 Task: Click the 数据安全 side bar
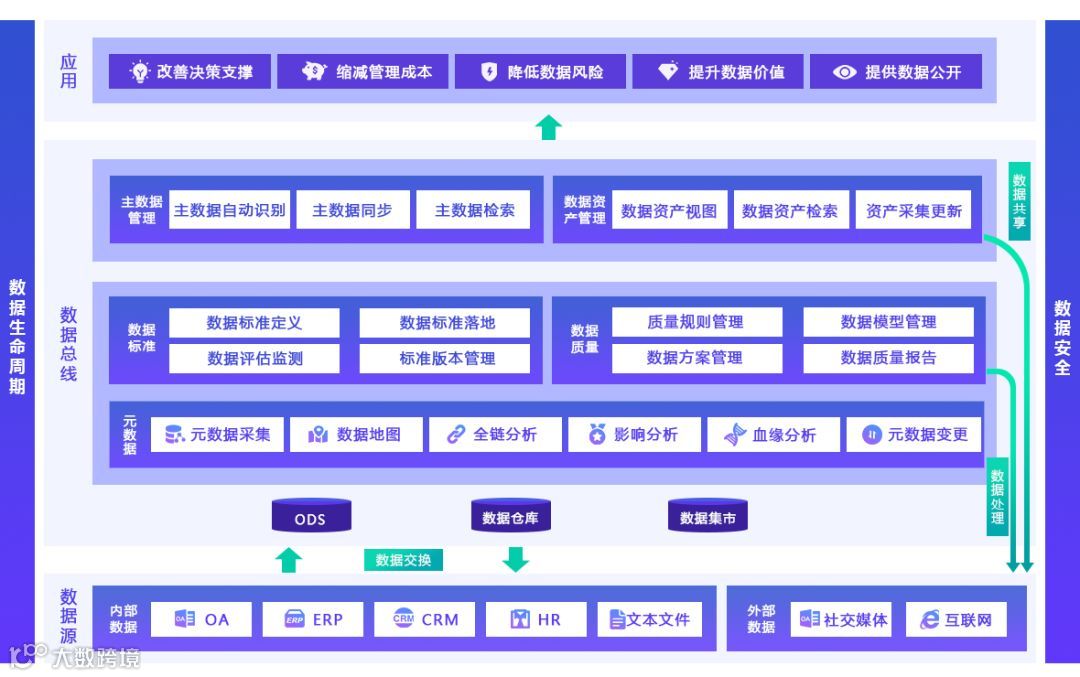click(x=1062, y=341)
